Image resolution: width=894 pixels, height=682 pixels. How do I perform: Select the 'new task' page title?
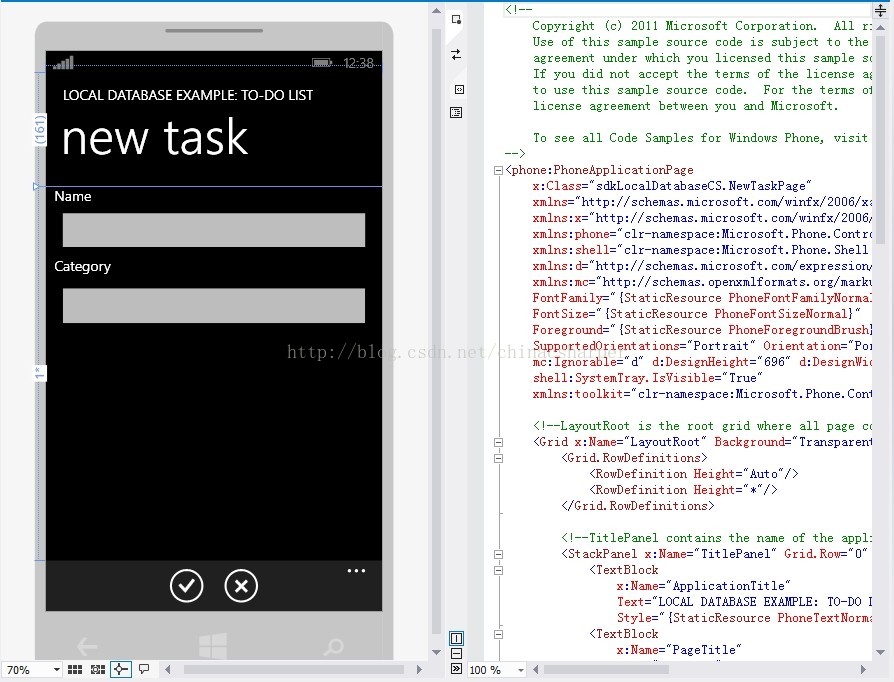(155, 137)
